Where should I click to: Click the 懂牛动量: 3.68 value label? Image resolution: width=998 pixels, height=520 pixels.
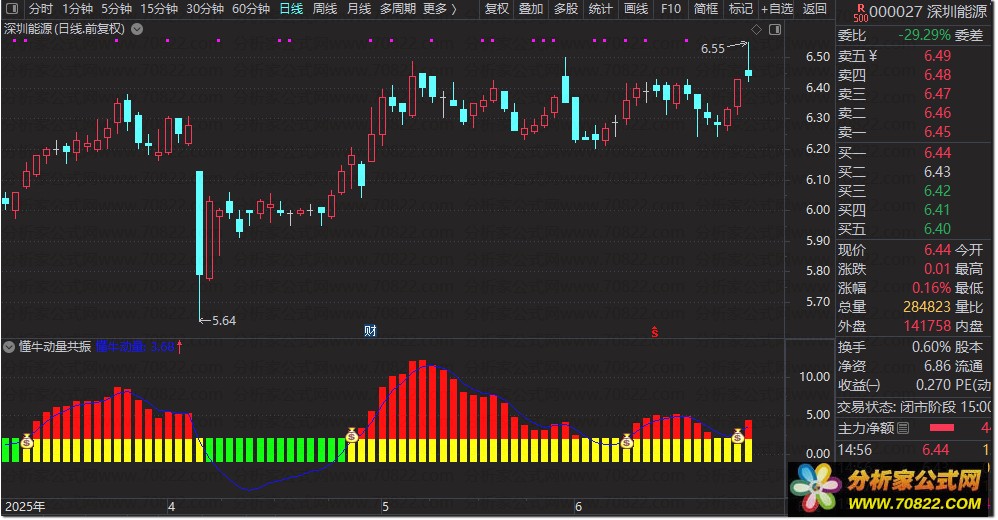click(x=135, y=347)
